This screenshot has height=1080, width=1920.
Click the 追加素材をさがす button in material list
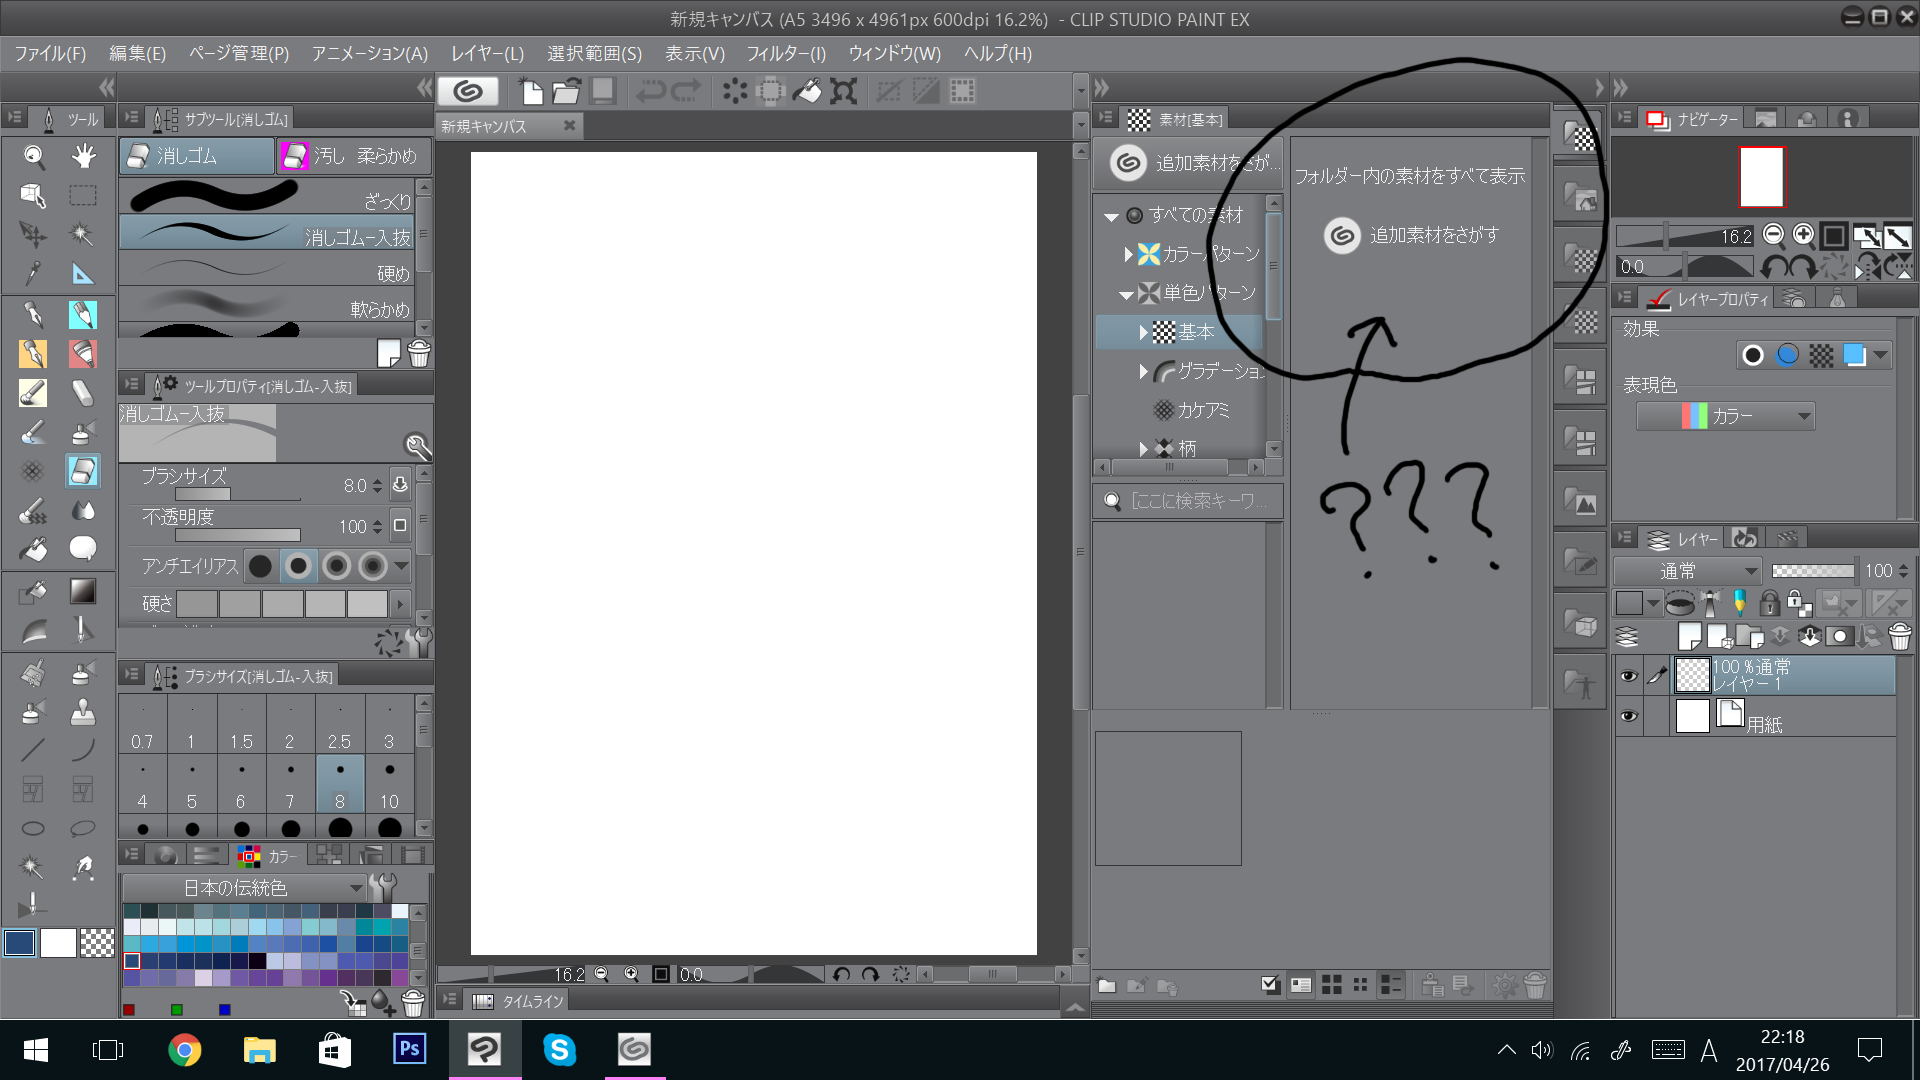(1412, 236)
